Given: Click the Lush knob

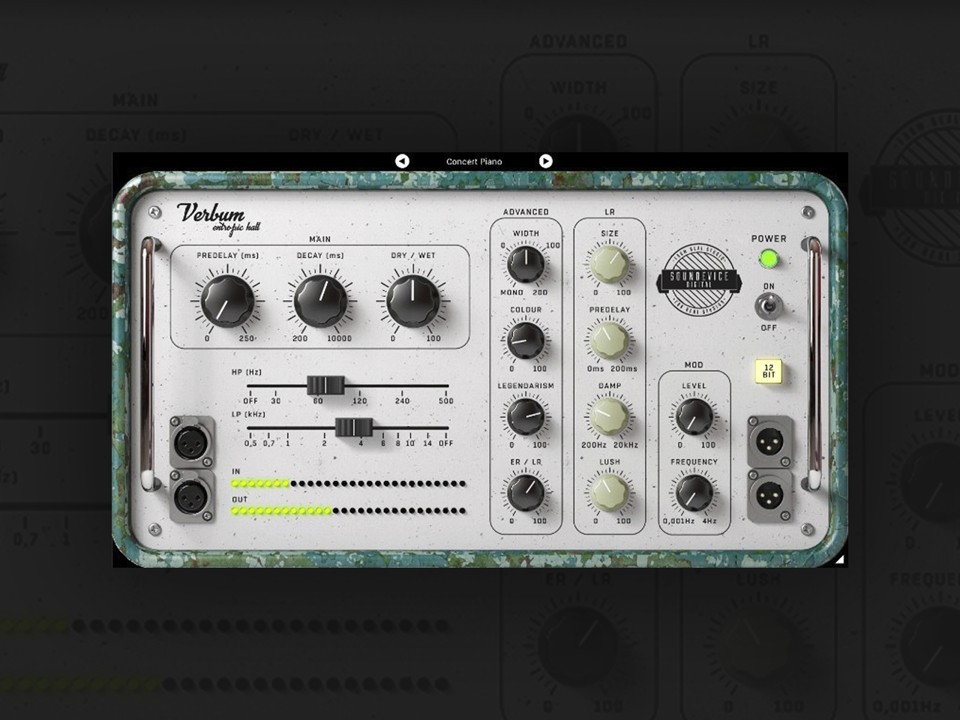Looking at the screenshot, I should coord(610,492).
